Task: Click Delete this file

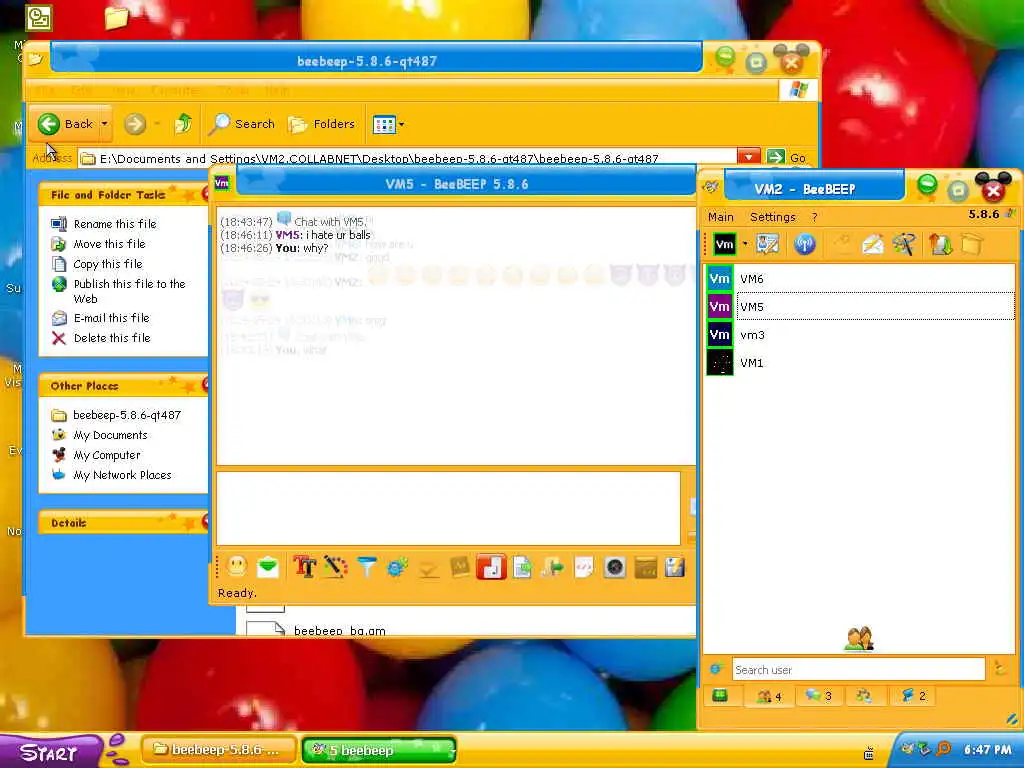Action: coord(112,338)
